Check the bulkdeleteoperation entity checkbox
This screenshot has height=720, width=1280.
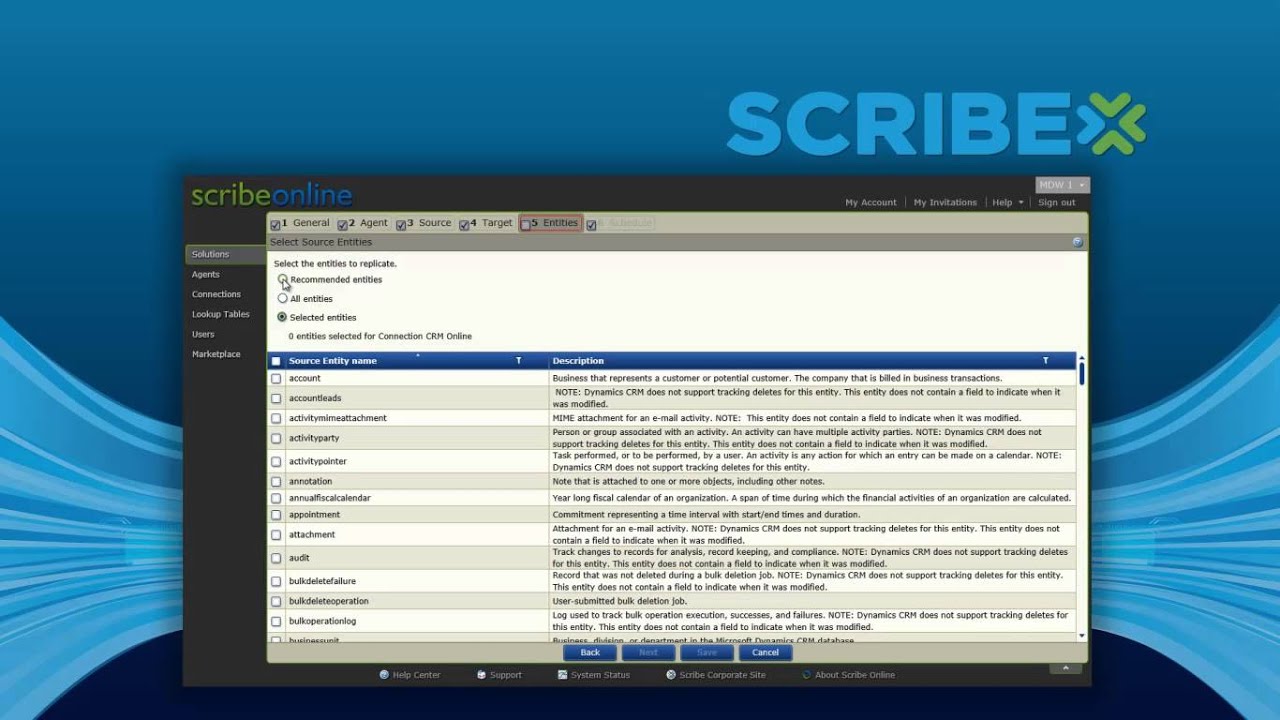276,601
